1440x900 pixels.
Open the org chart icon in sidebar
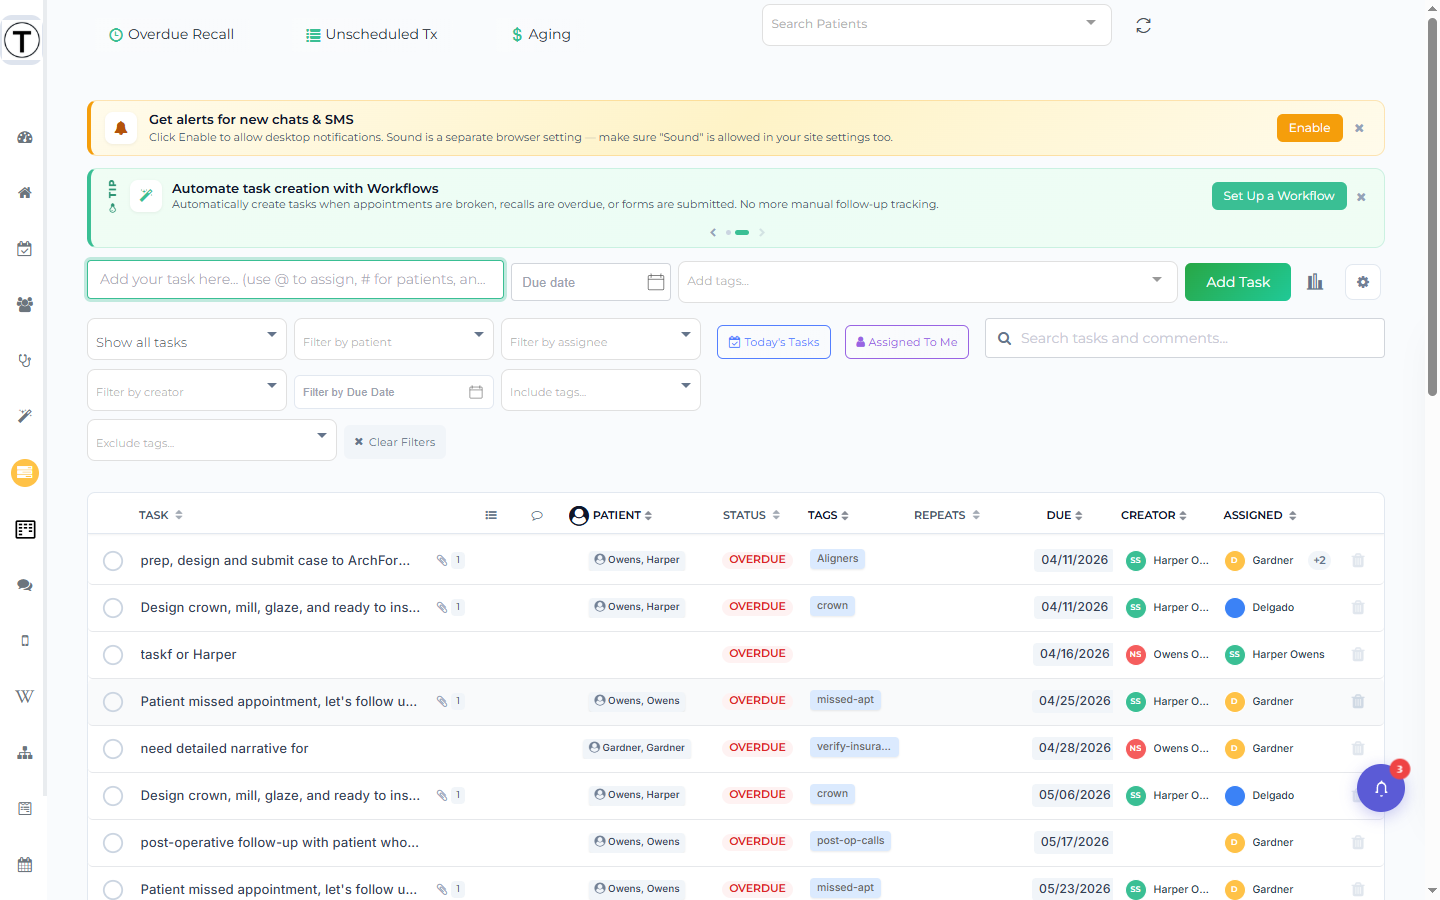point(25,753)
